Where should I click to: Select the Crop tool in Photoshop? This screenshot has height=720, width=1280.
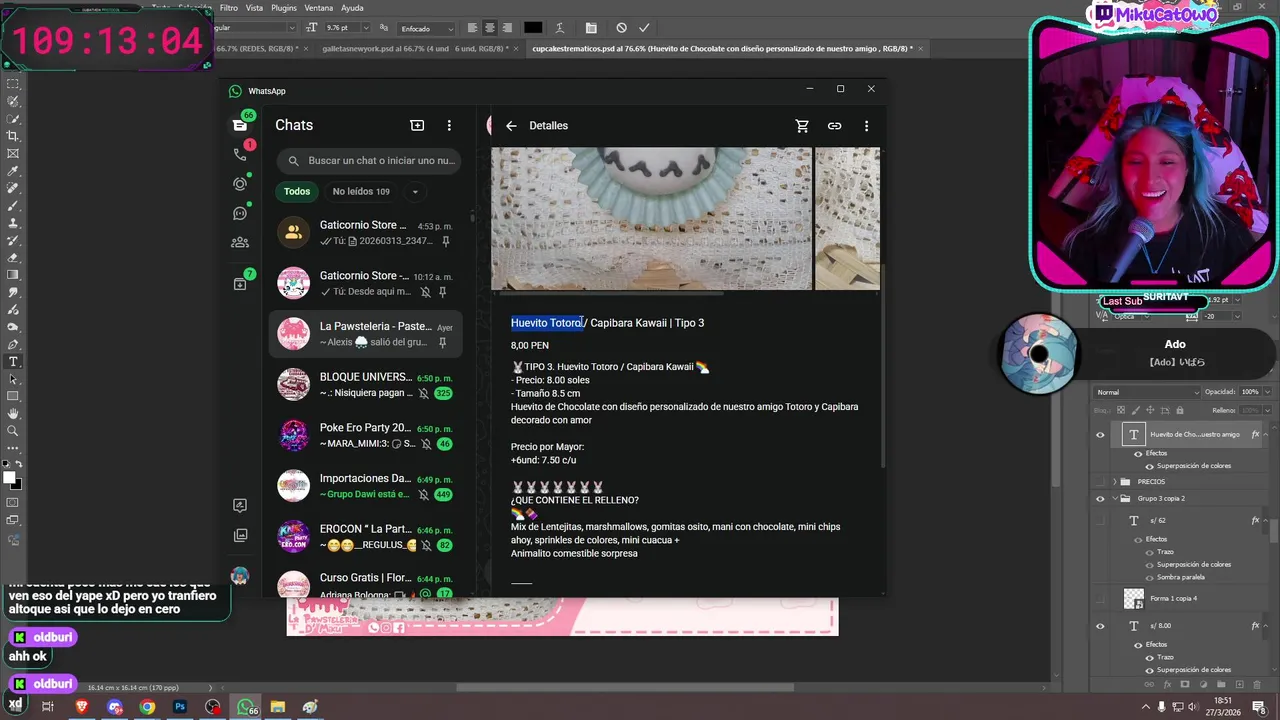13,135
